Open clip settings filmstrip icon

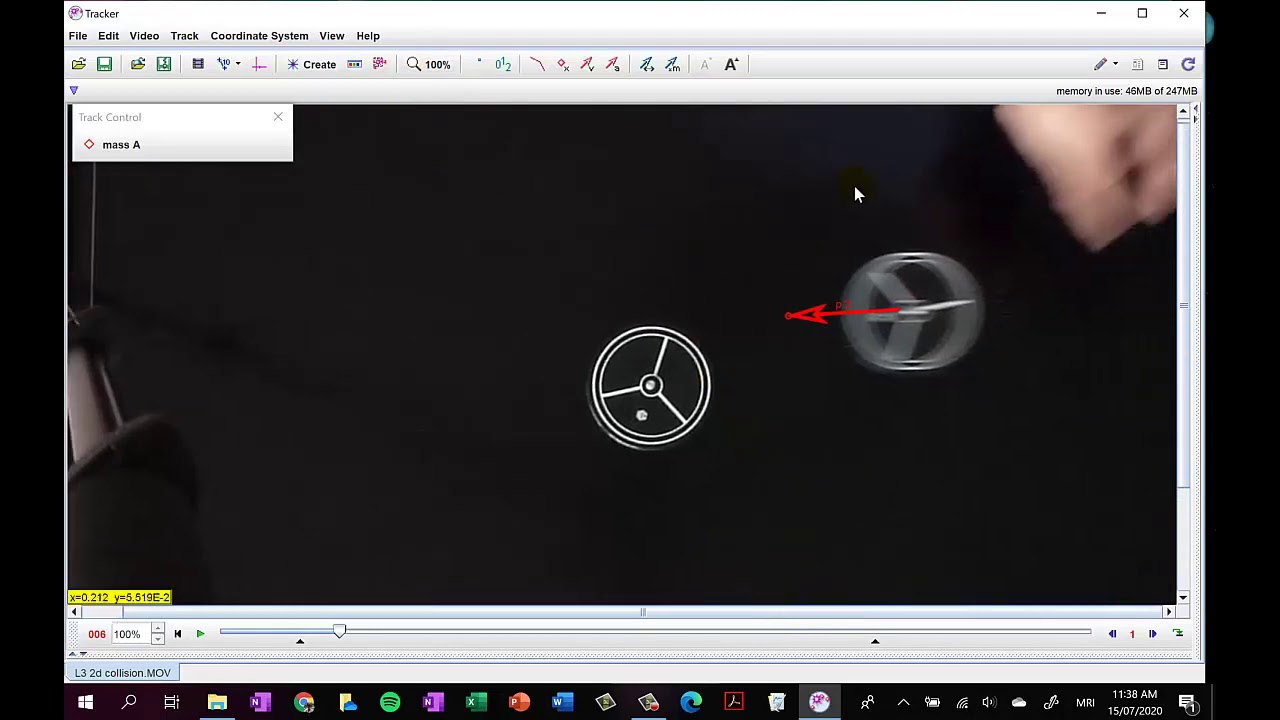click(198, 64)
